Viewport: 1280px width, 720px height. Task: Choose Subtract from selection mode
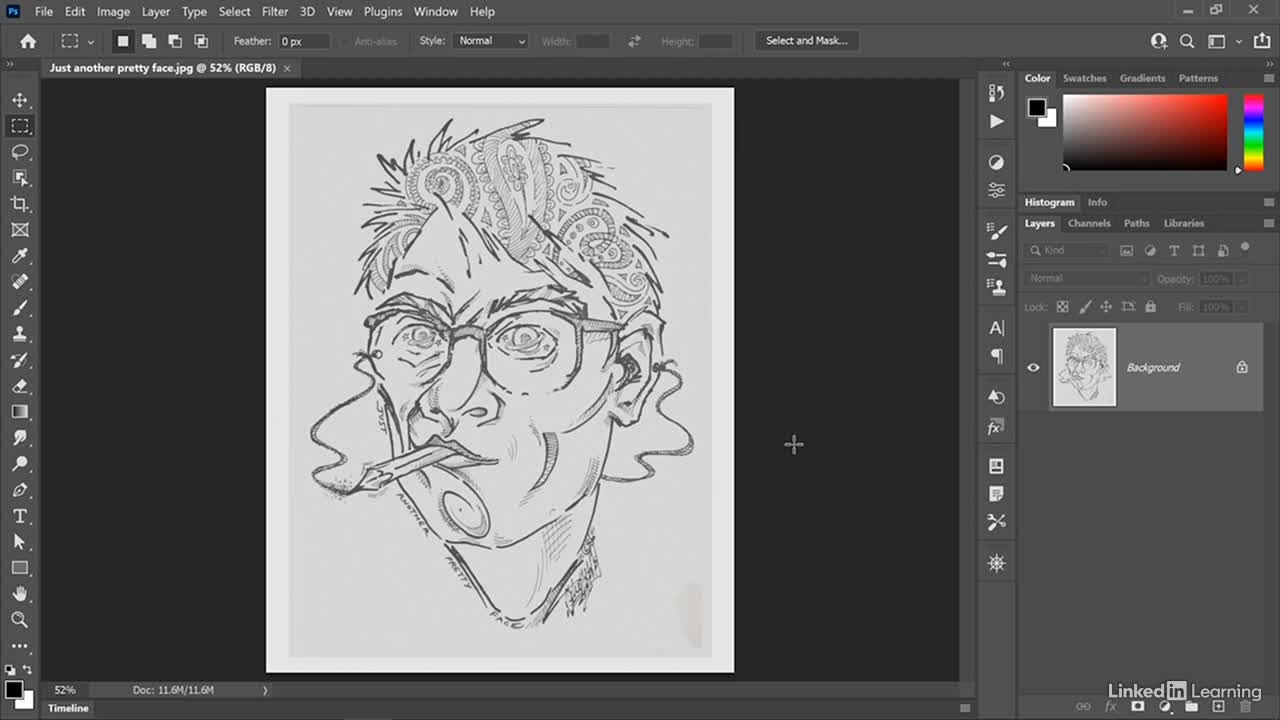coord(175,41)
